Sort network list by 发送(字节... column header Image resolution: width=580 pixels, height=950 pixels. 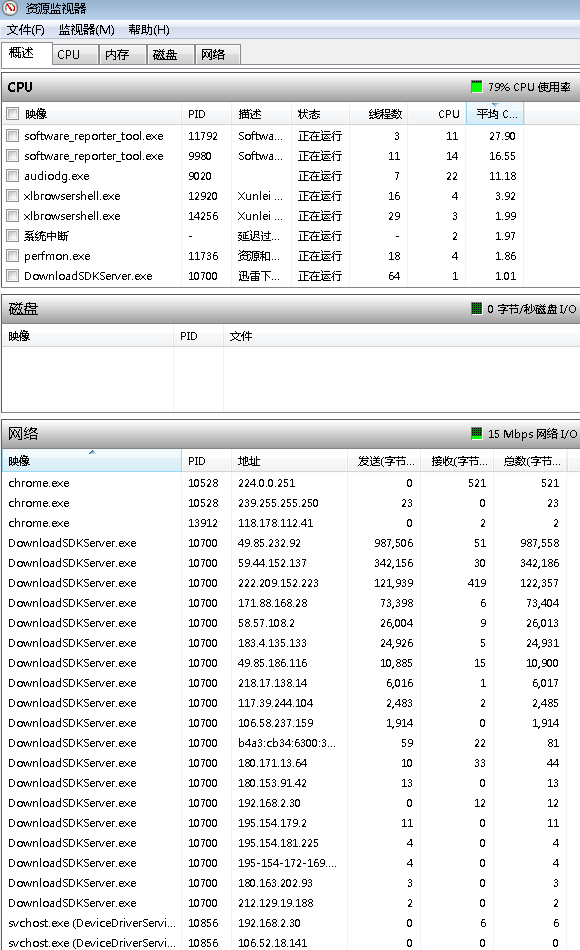point(384,460)
